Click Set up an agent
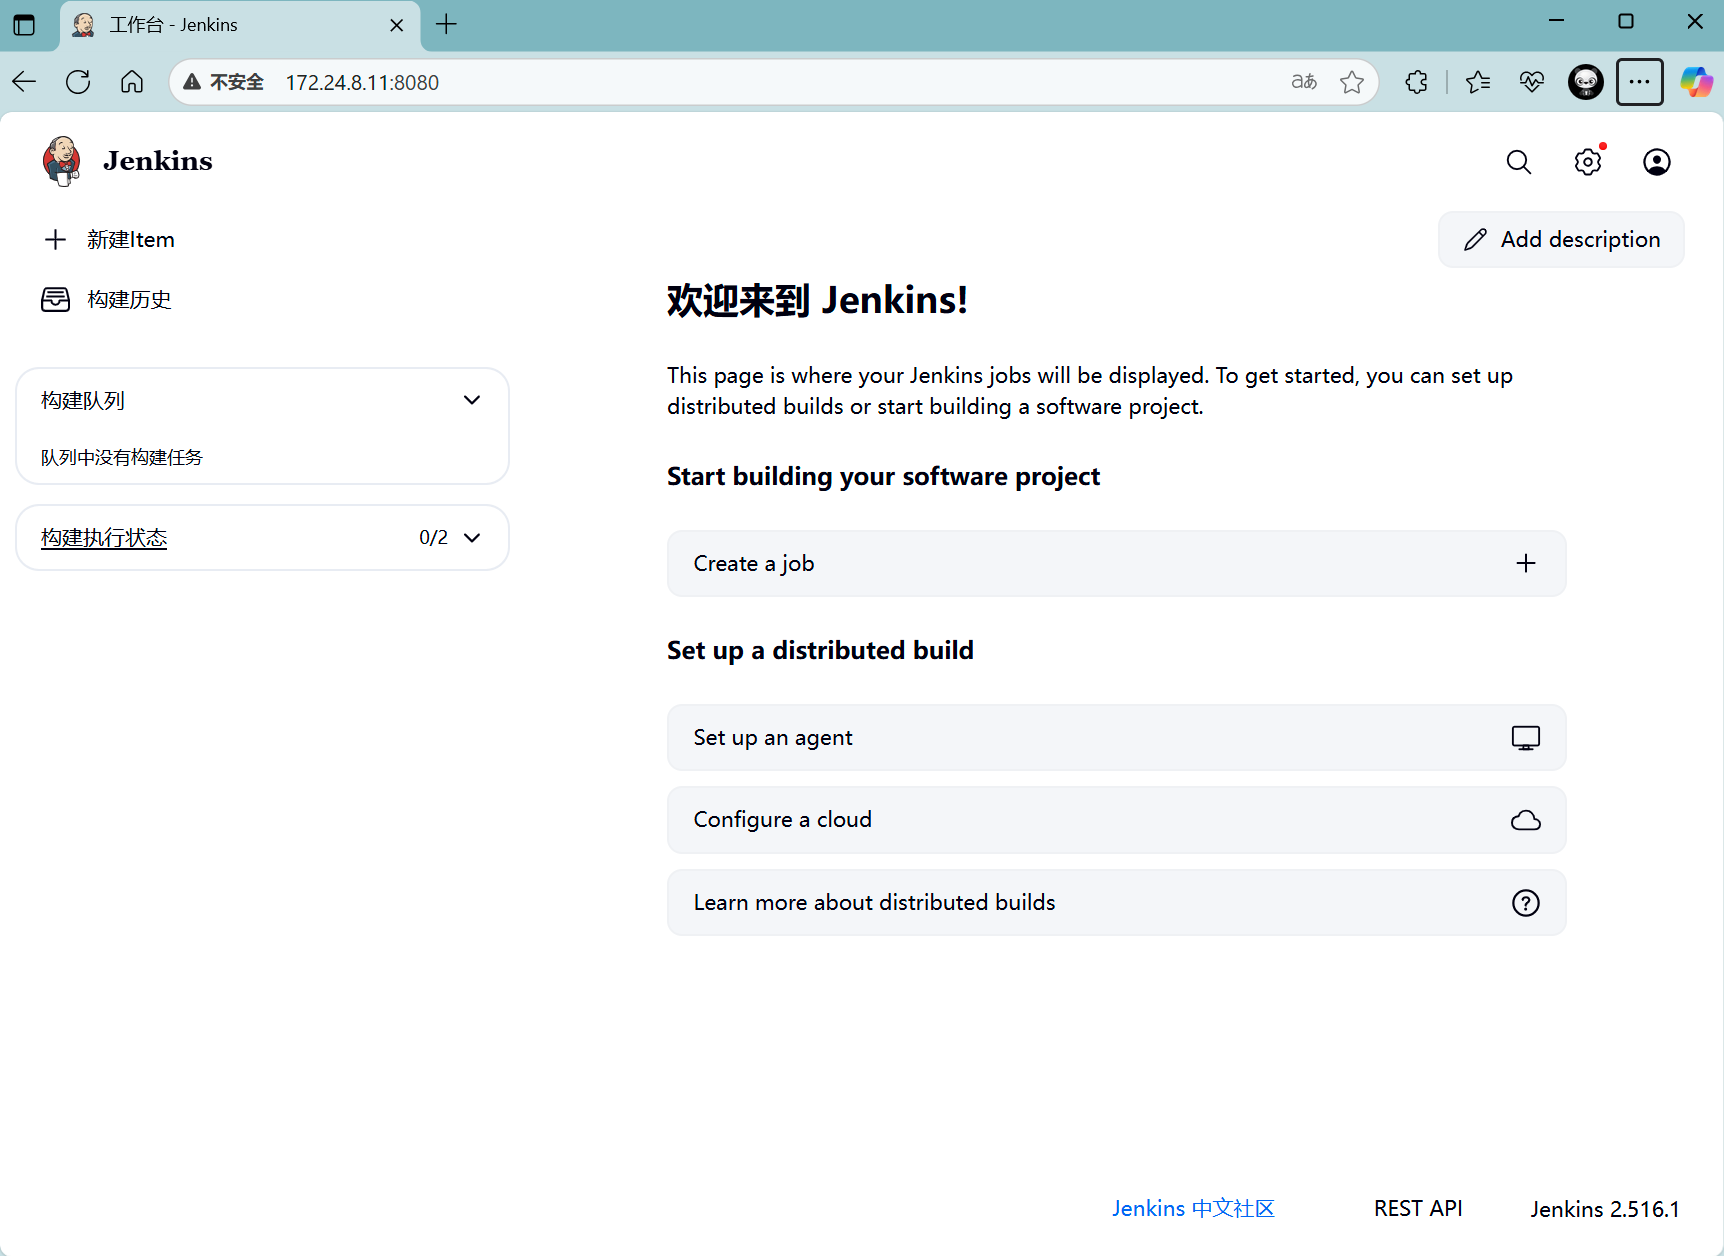Image resolution: width=1724 pixels, height=1256 pixels. point(1116,738)
